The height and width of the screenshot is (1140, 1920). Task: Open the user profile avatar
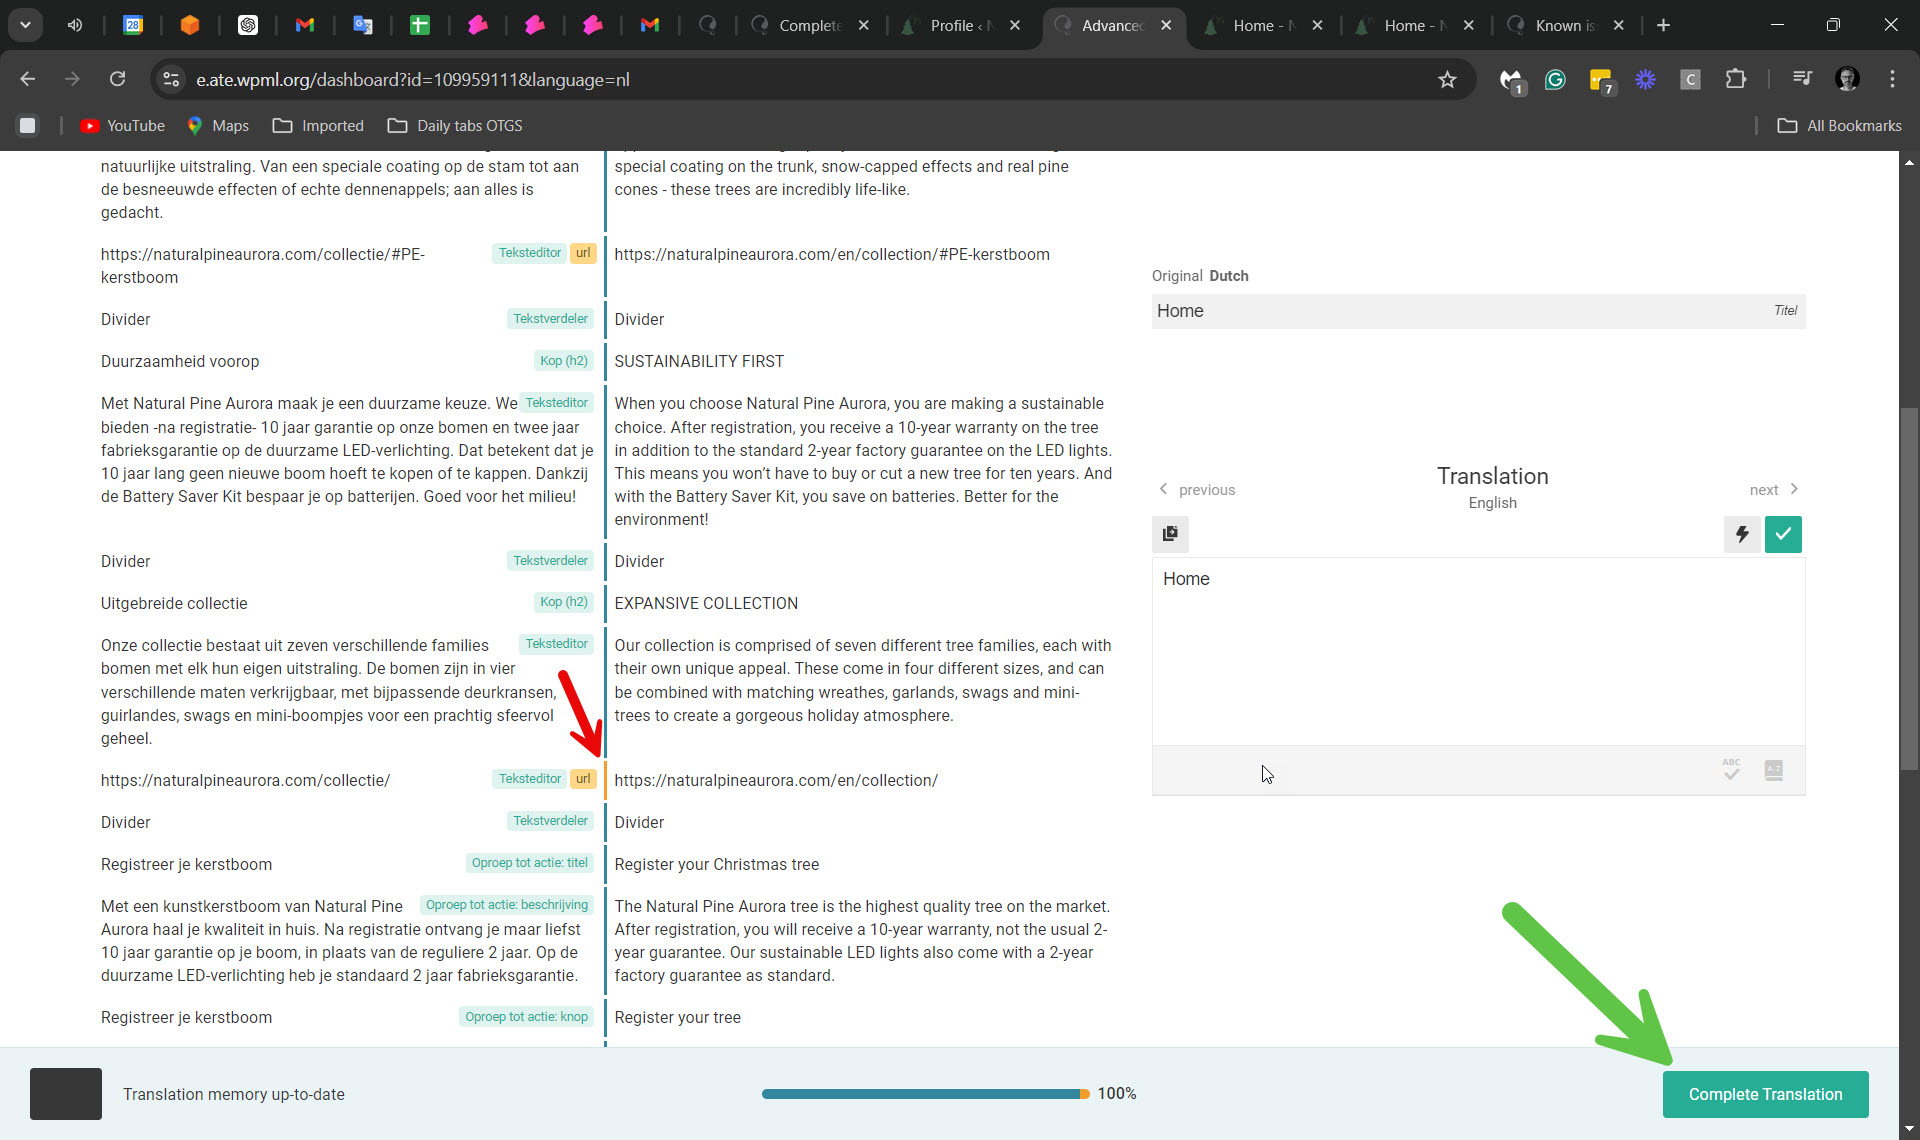tap(1847, 79)
